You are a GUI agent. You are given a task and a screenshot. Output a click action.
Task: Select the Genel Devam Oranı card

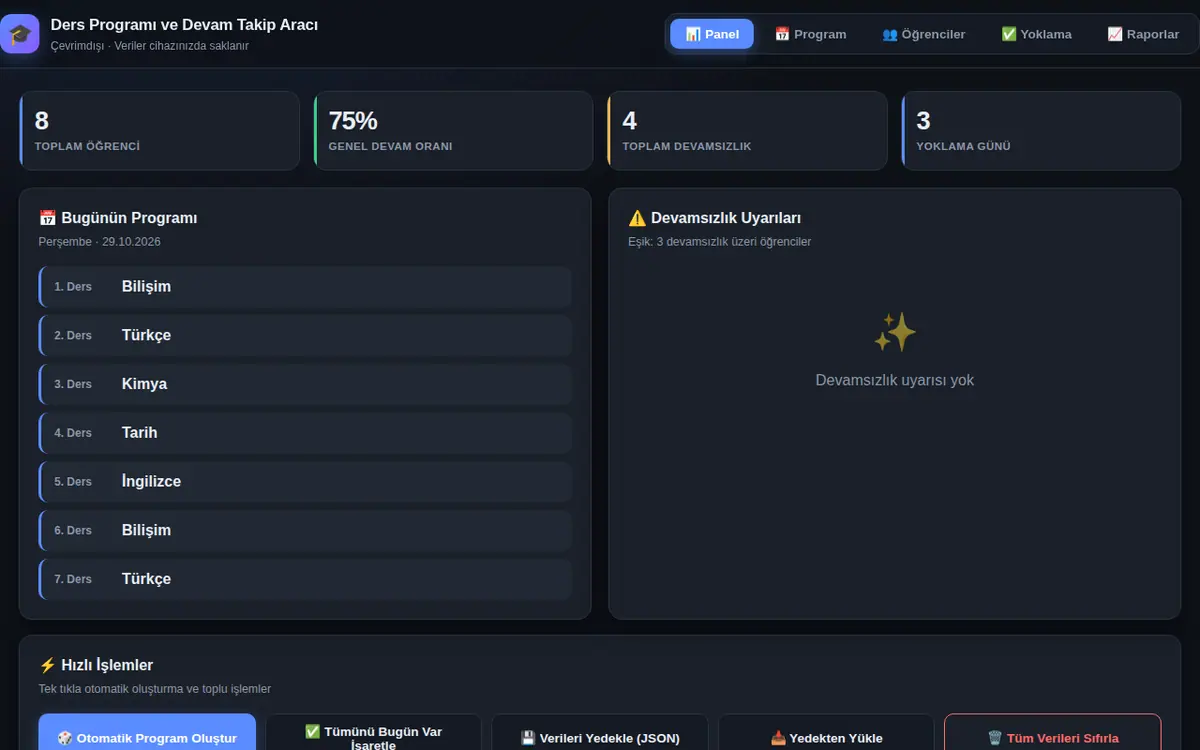453,131
